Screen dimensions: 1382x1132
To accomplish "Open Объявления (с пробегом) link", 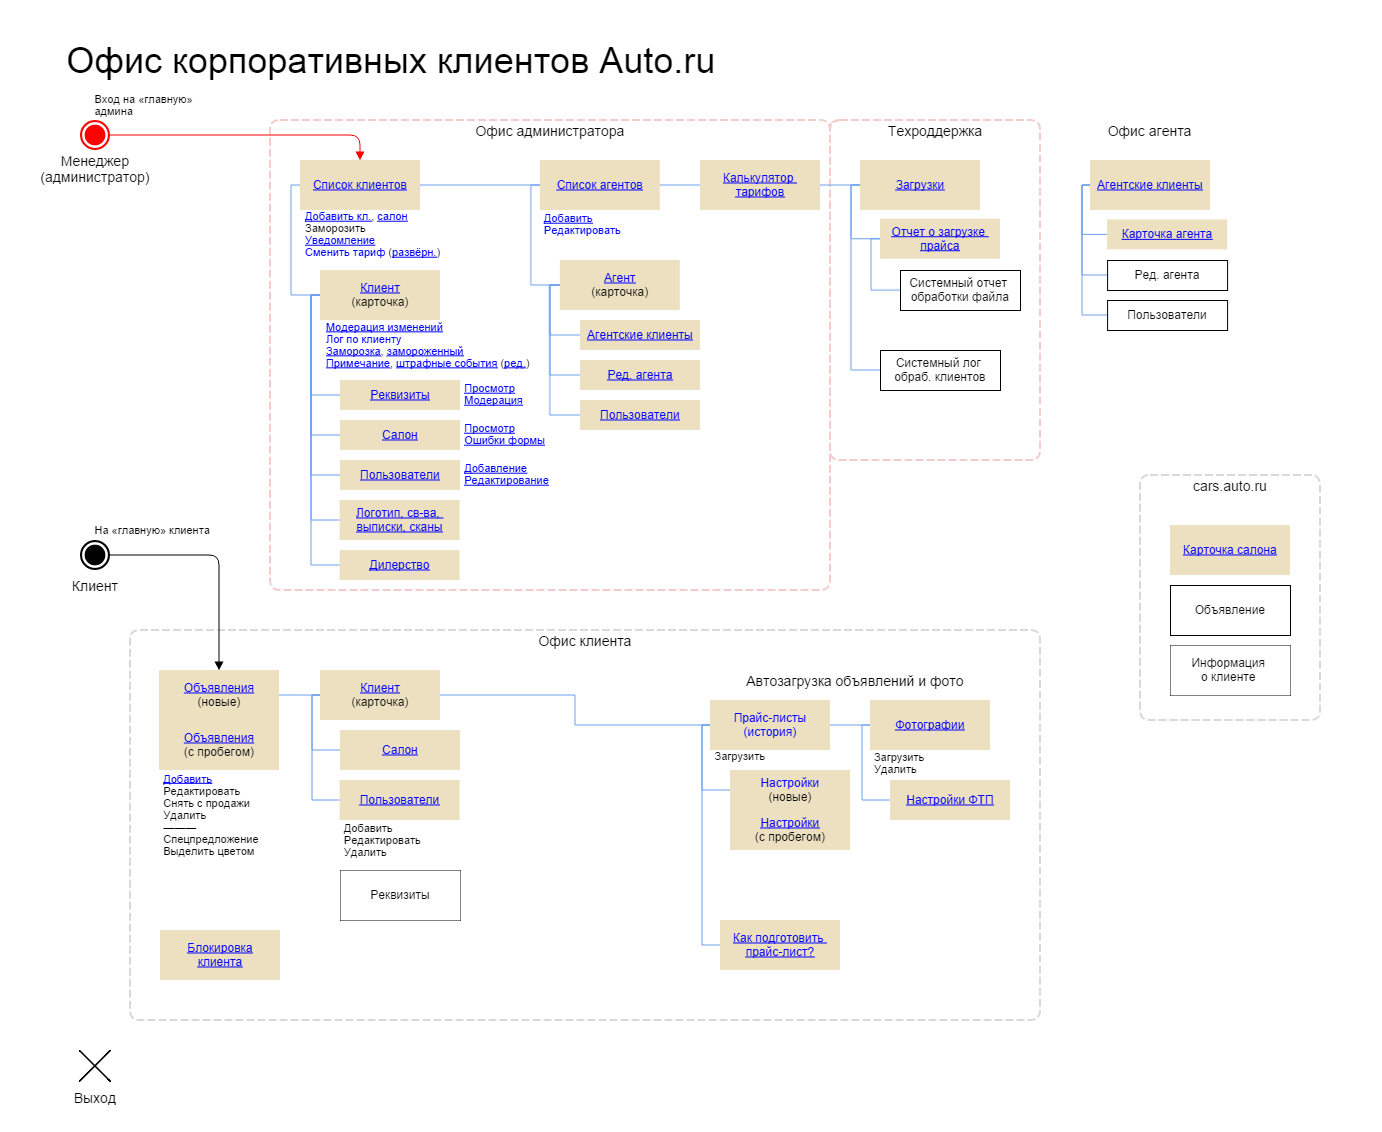I will (x=219, y=738).
